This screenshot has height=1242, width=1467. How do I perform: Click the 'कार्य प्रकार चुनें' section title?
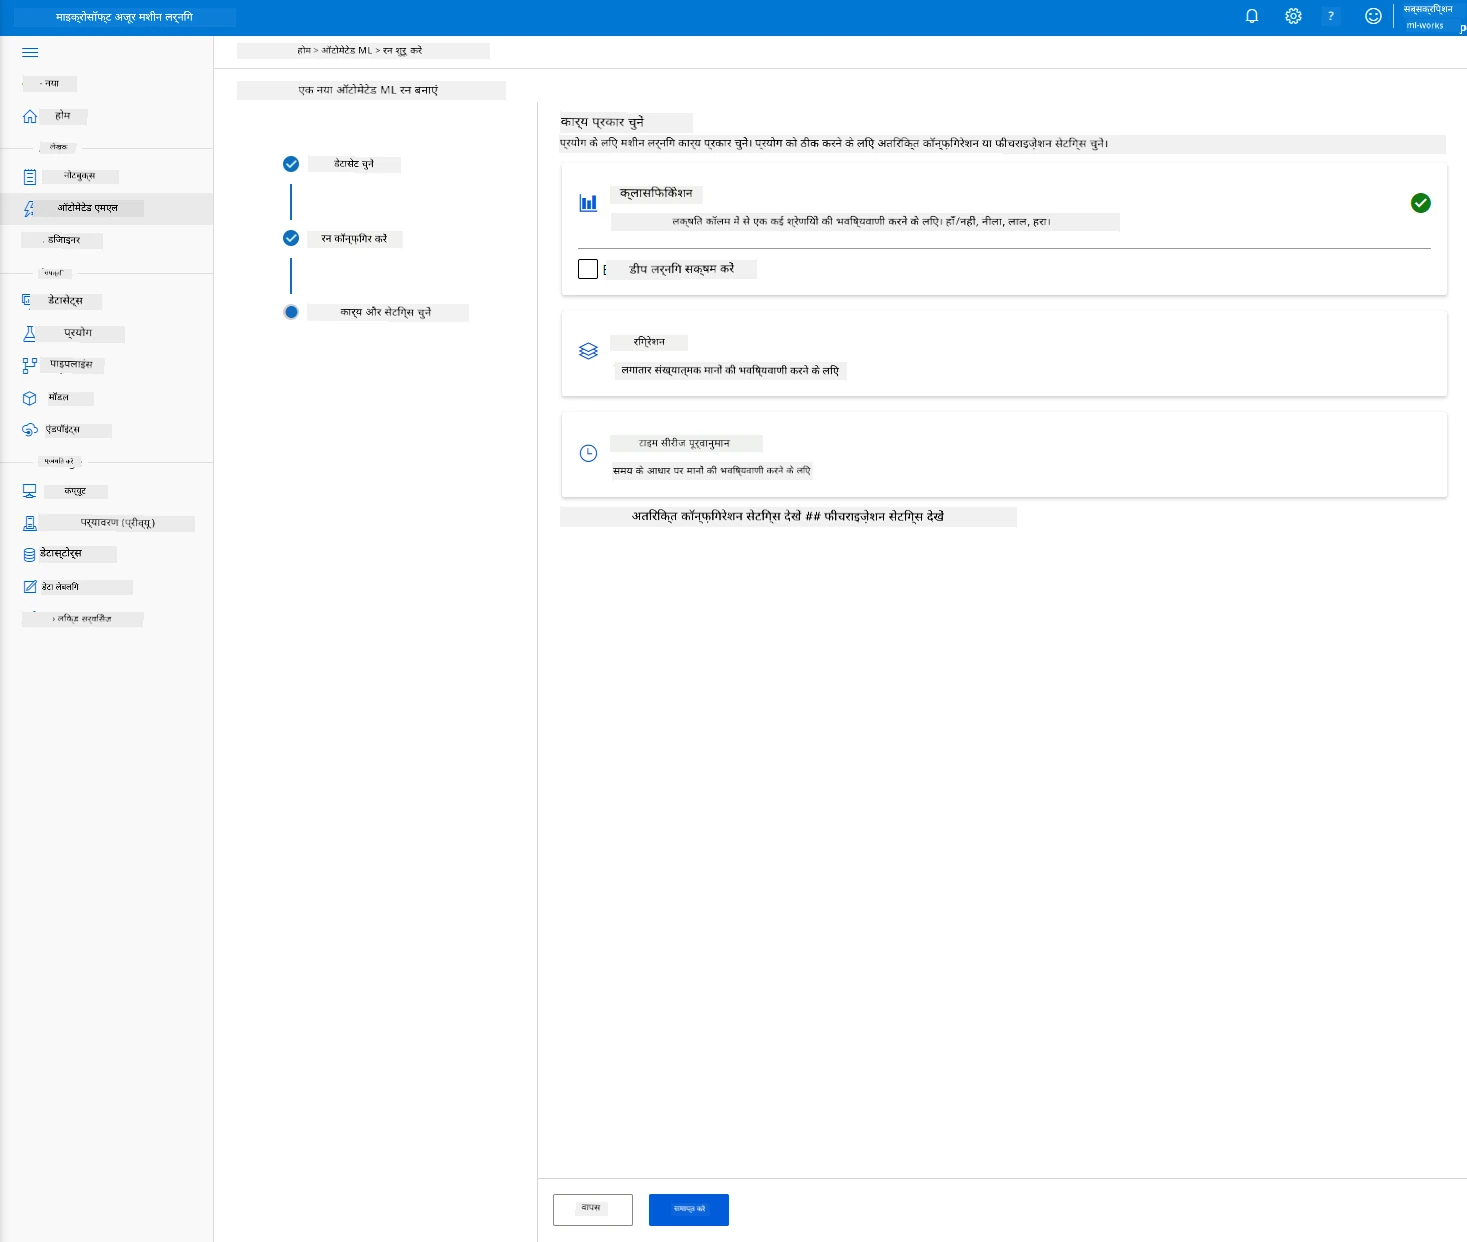click(602, 122)
